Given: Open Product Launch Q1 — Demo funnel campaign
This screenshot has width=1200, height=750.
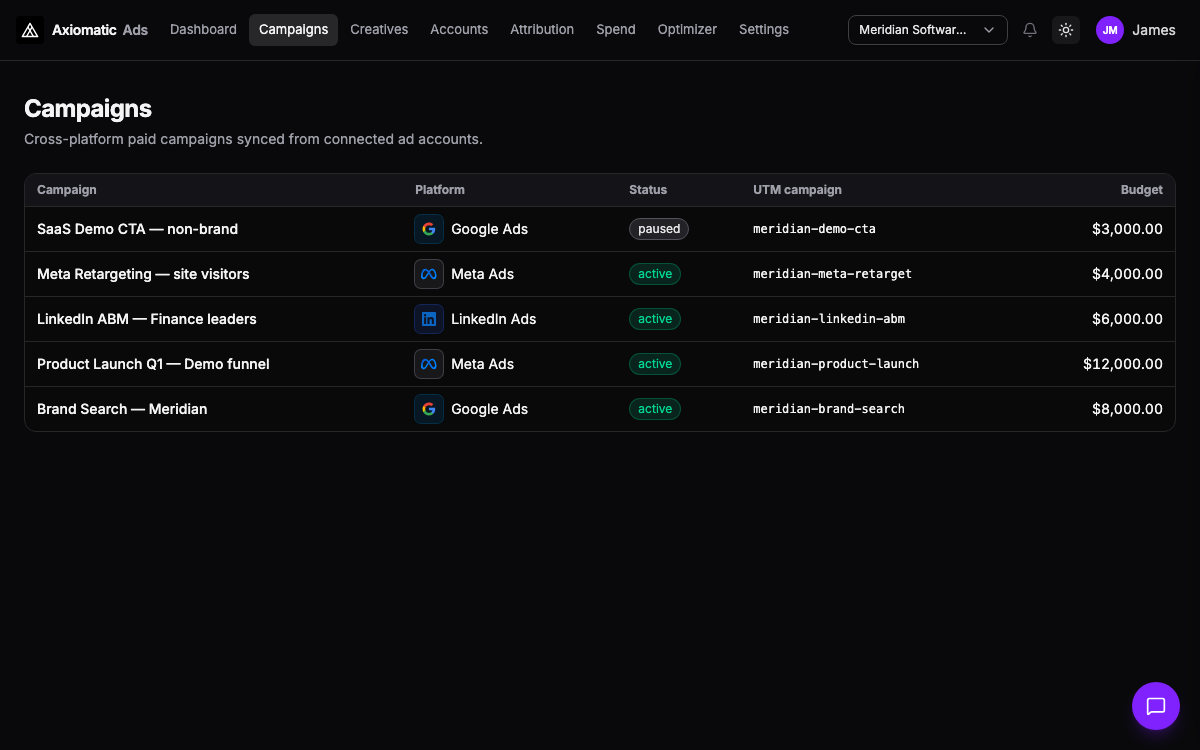Looking at the screenshot, I should tap(153, 364).
